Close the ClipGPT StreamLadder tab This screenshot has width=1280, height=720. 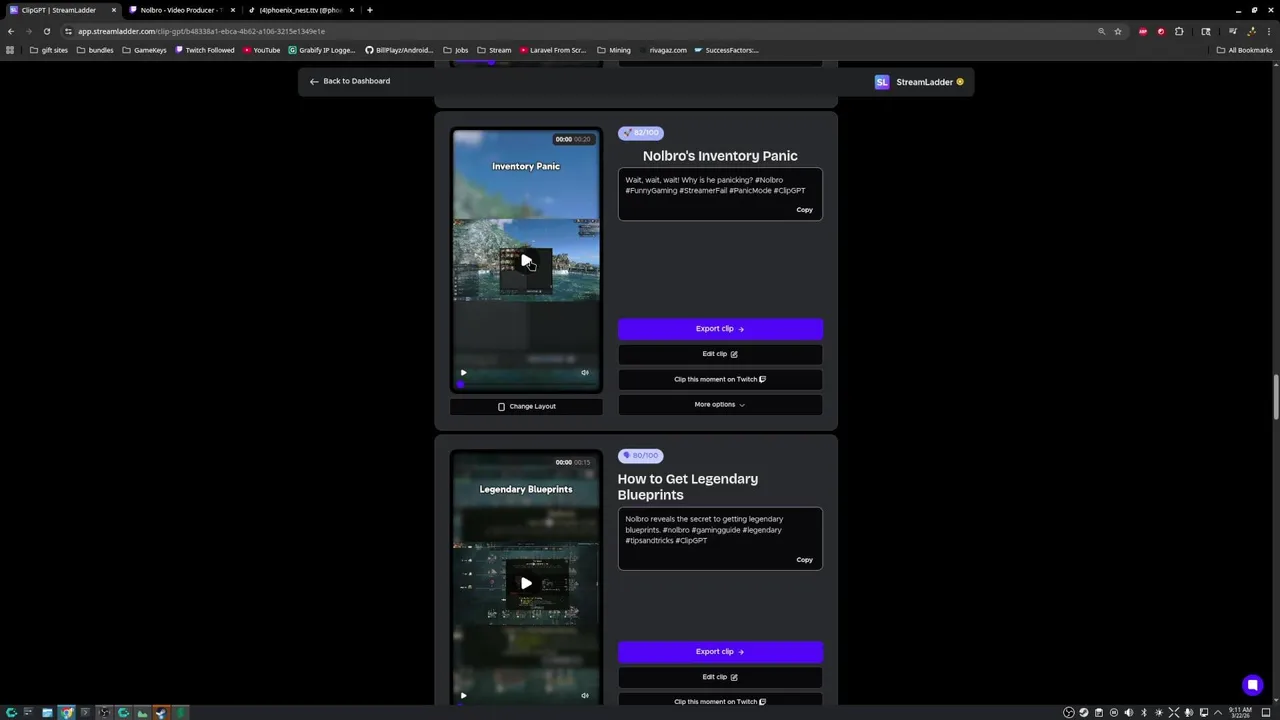pyautogui.click(x=114, y=10)
